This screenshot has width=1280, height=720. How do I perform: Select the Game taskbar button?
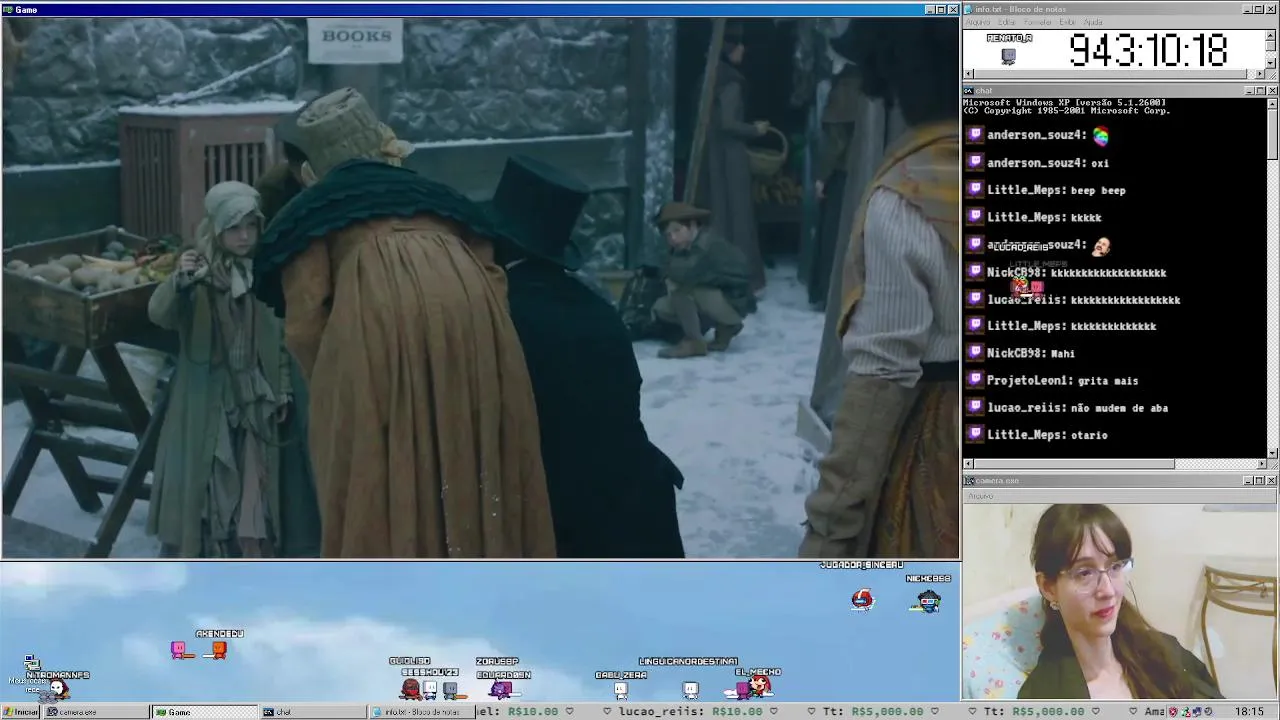click(205, 712)
